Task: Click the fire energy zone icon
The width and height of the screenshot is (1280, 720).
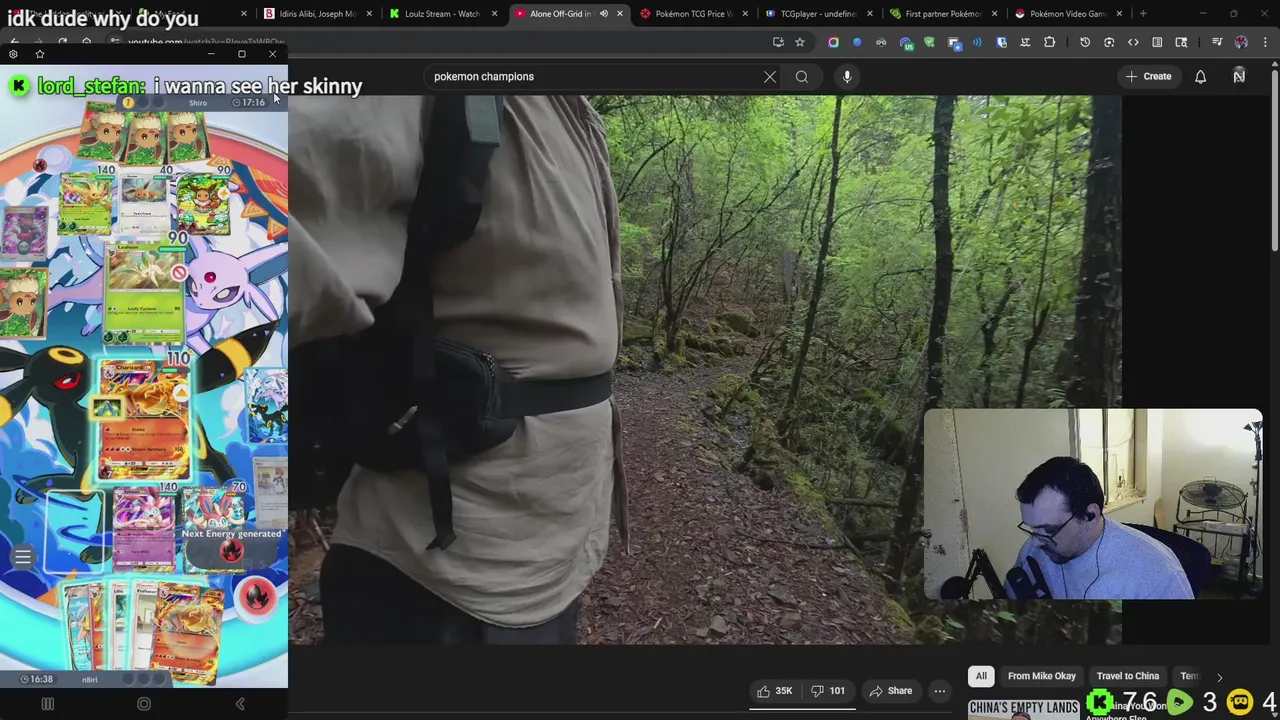Action: click(x=257, y=596)
